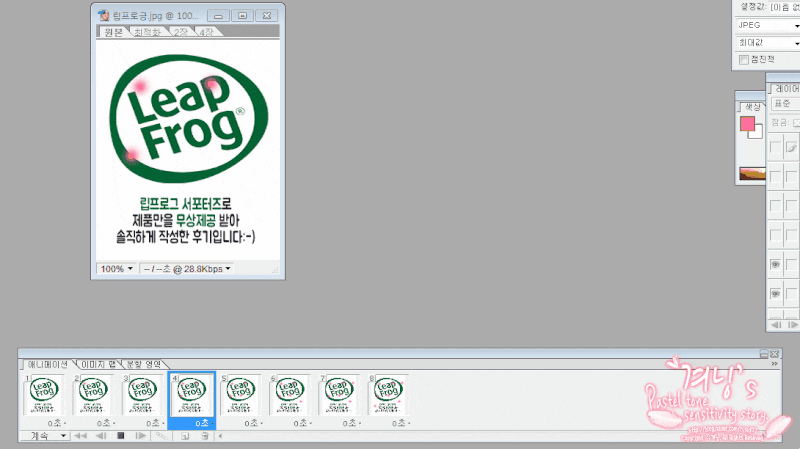Open the 2장 view tab
Image resolution: width=800 pixels, height=449 pixels.
tap(180, 32)
